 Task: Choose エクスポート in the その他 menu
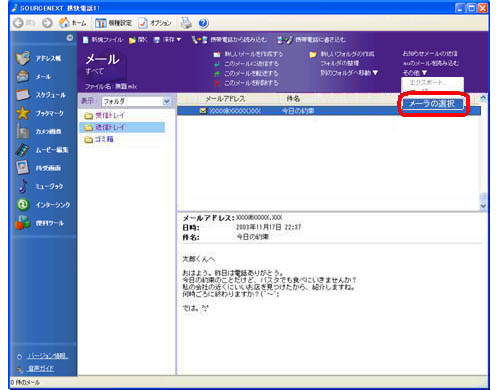(x=426, y=82)
